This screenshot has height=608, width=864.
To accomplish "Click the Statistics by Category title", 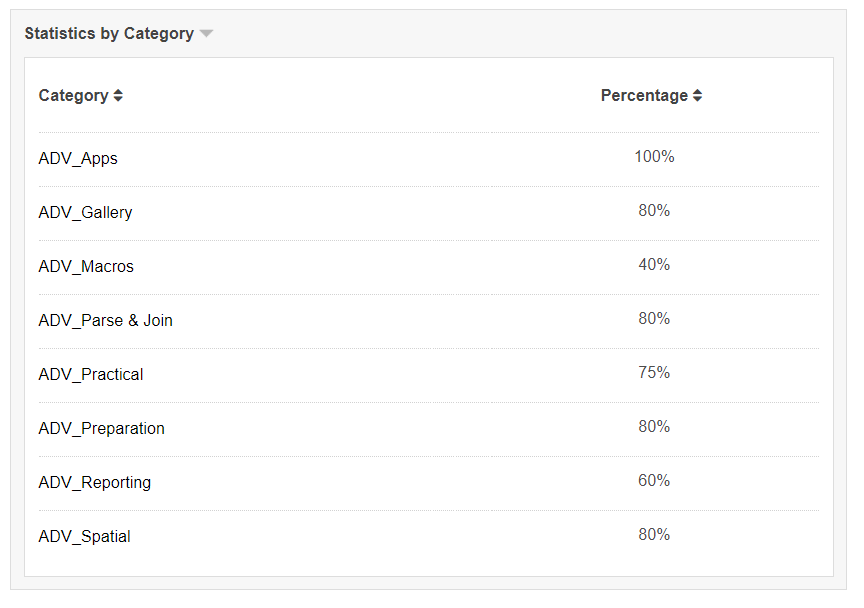I will click(x=109, y=34).
